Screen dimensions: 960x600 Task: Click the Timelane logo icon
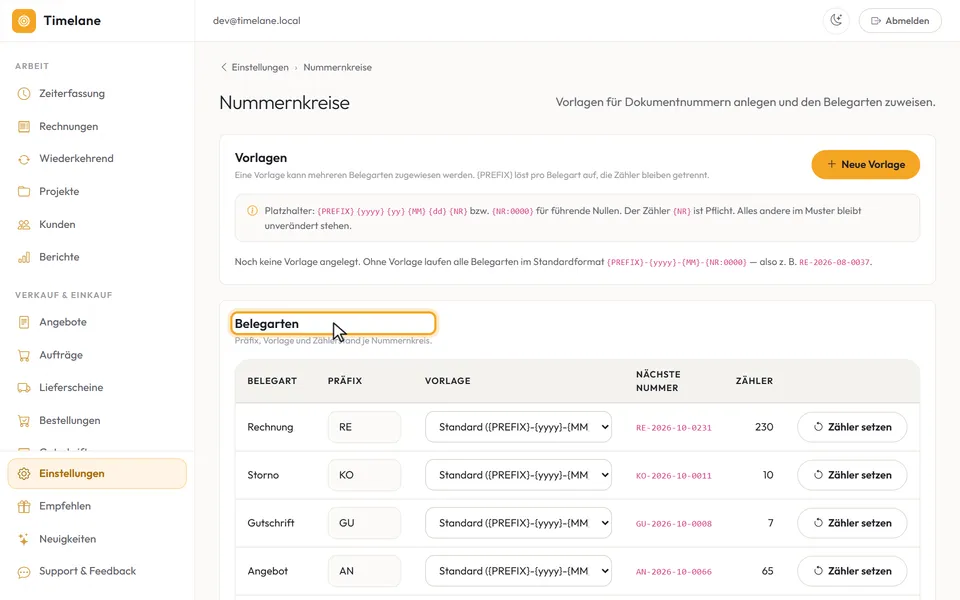click(24, 21)
